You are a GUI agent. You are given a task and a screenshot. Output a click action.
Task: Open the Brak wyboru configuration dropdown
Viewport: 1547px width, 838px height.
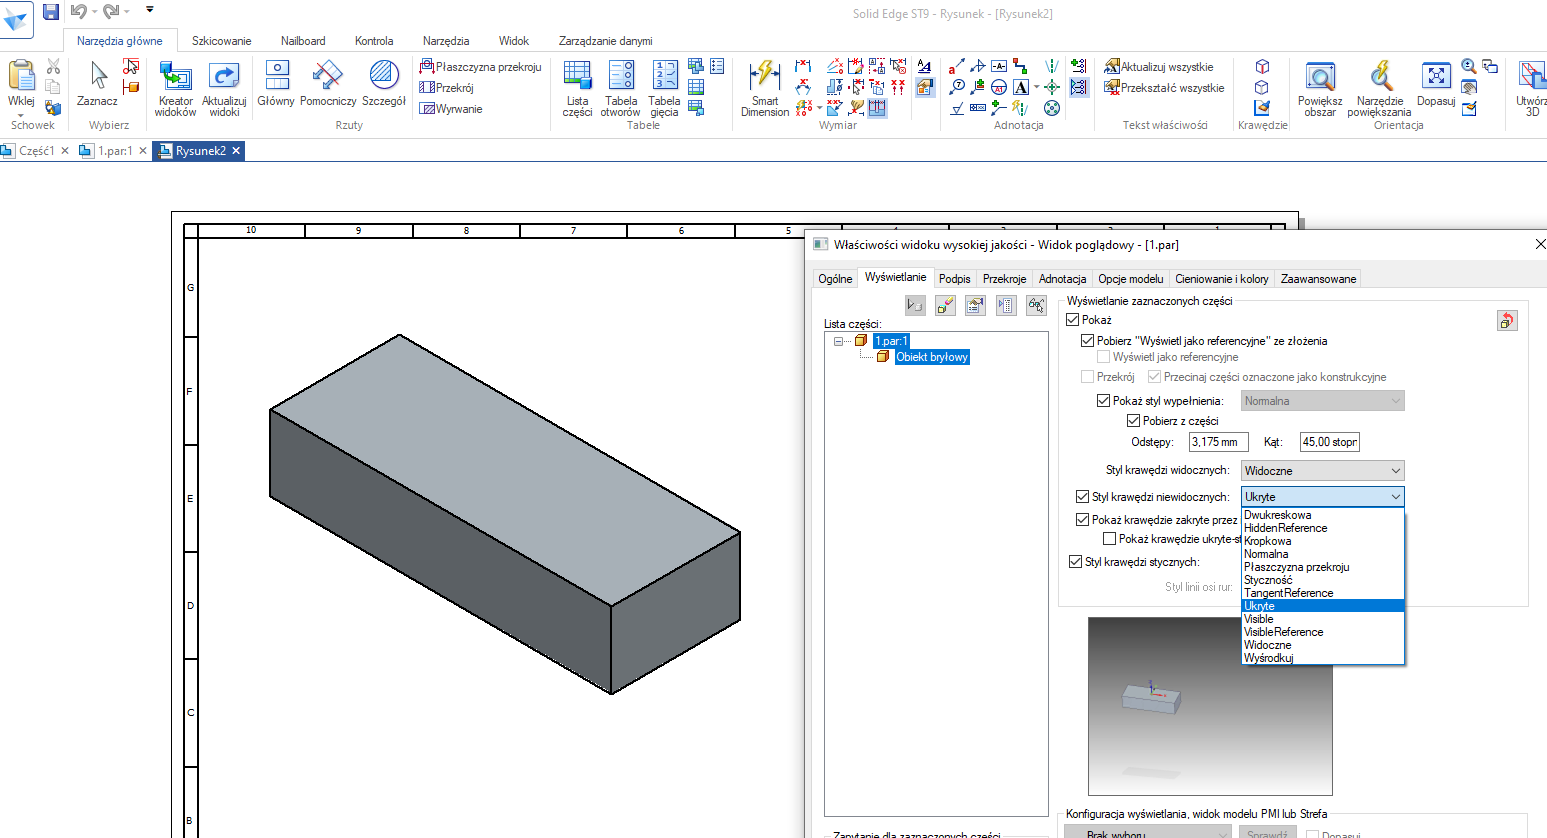[x=1148, y=832]
